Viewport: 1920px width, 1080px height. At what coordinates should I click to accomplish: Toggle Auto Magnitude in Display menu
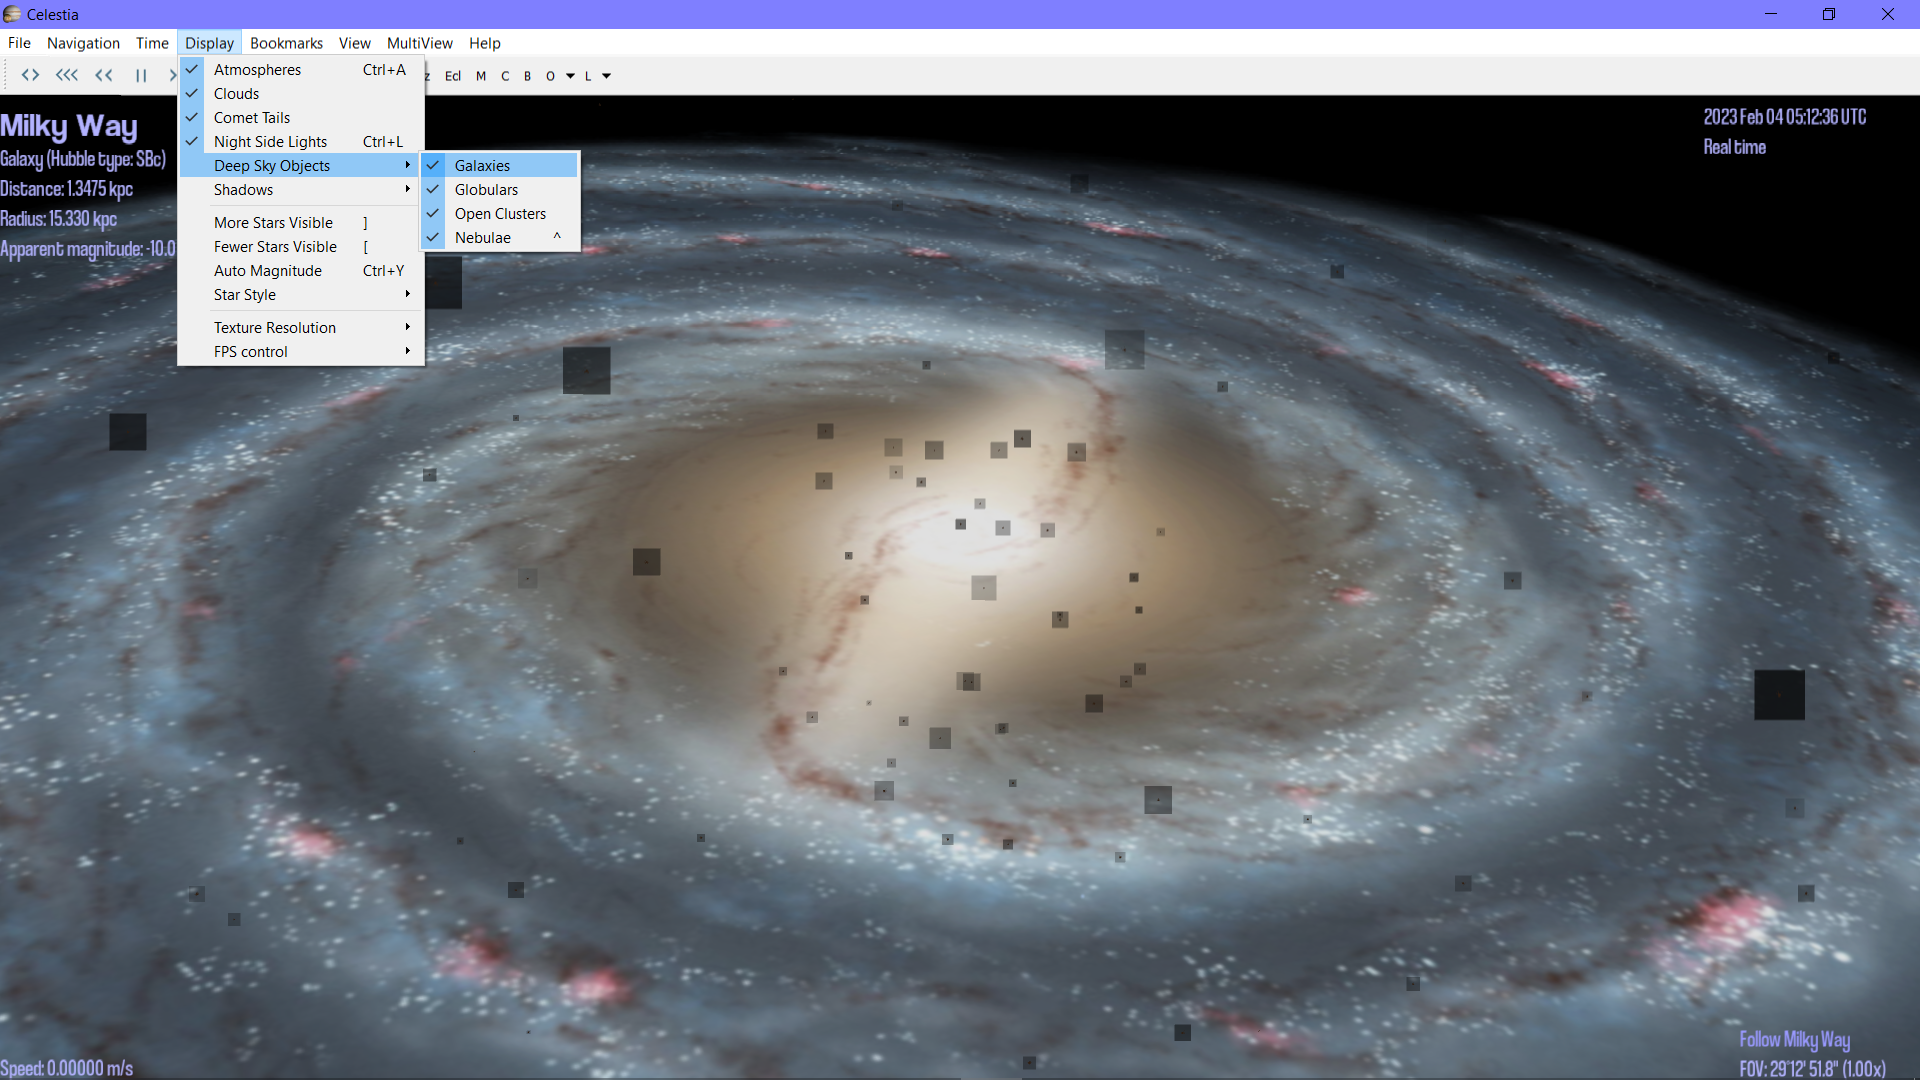click(301, 271)
